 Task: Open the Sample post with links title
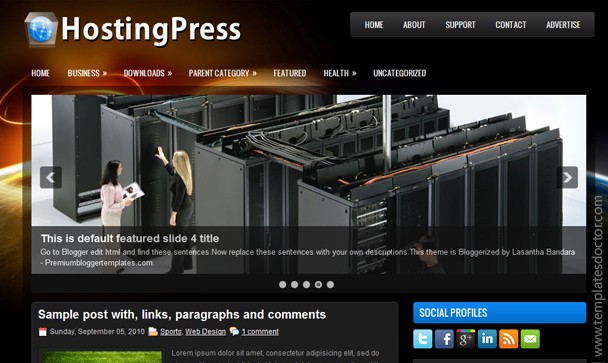click(182, 315)
